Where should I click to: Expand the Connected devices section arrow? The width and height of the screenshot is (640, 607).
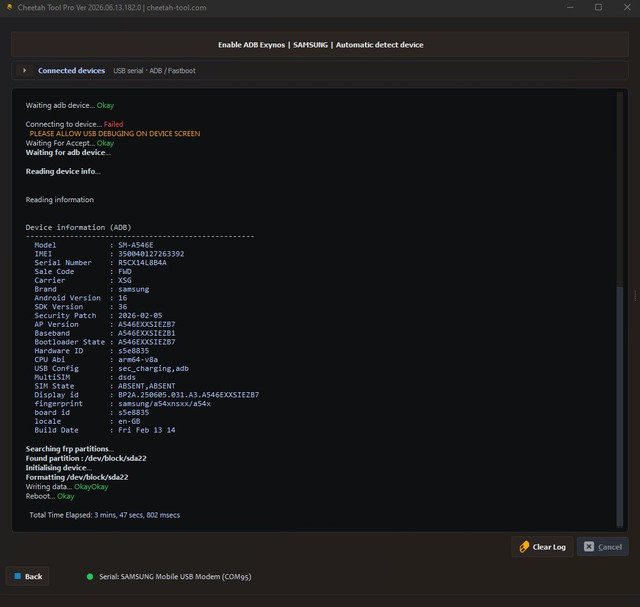point(24,71)
